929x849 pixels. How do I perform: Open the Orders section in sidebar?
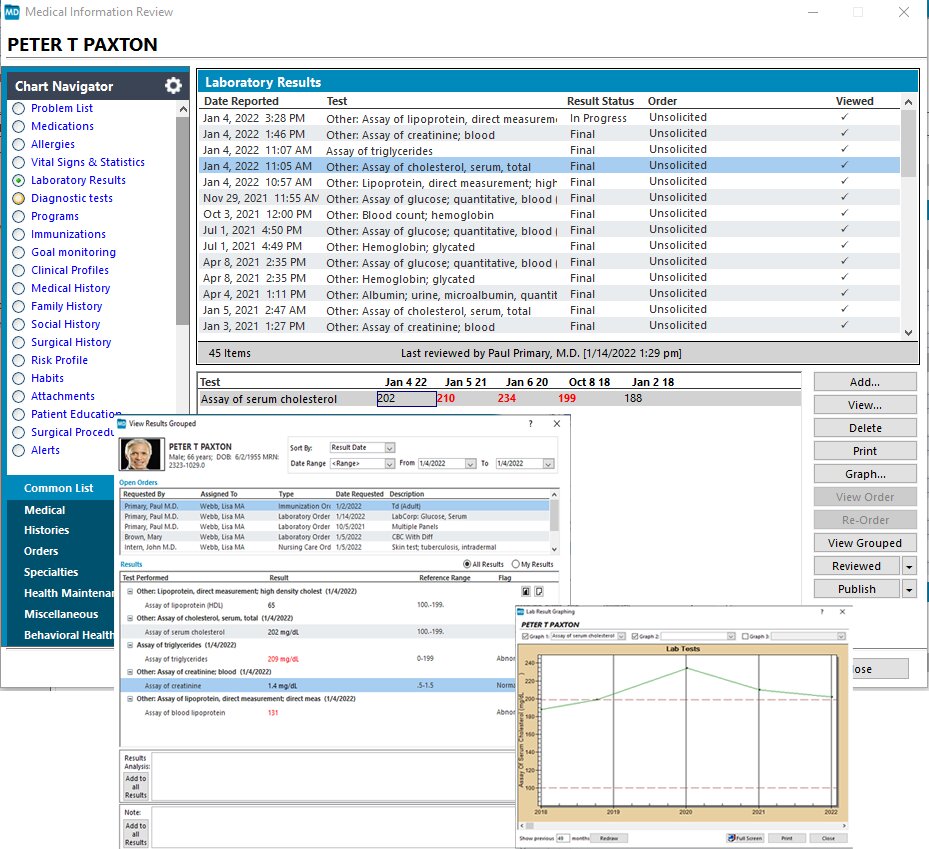point(41,551)
